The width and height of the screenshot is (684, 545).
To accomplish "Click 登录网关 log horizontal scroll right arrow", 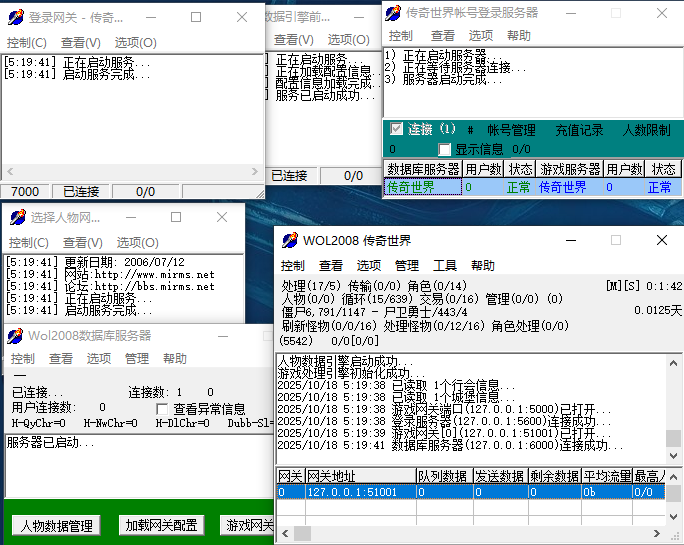I will pyautogui.click(x=255, y=171).
